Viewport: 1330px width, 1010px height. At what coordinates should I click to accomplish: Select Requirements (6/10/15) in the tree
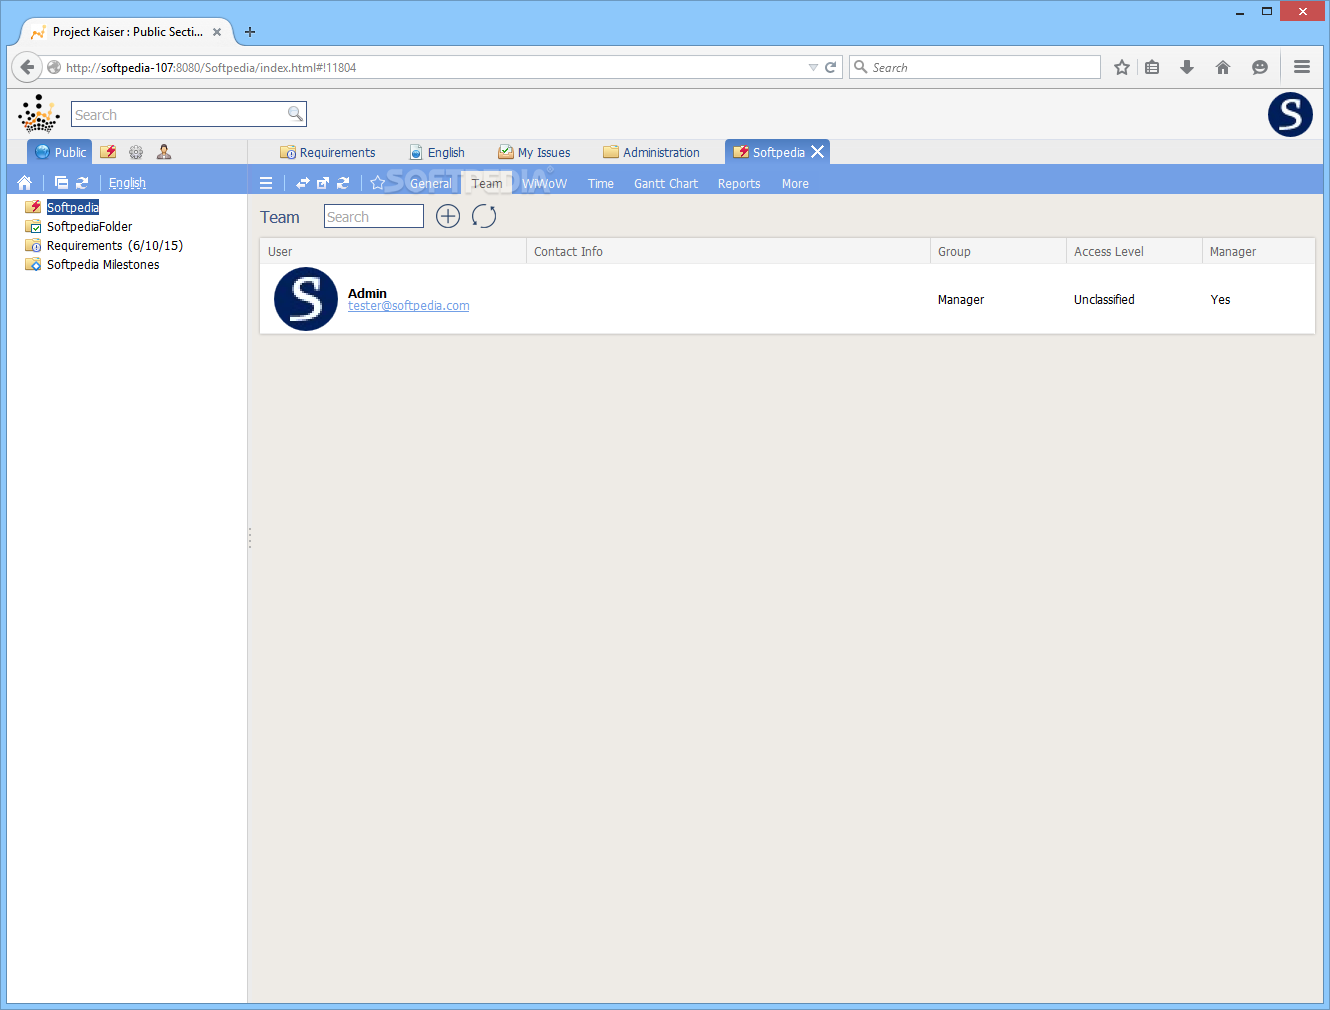[115, 245]
